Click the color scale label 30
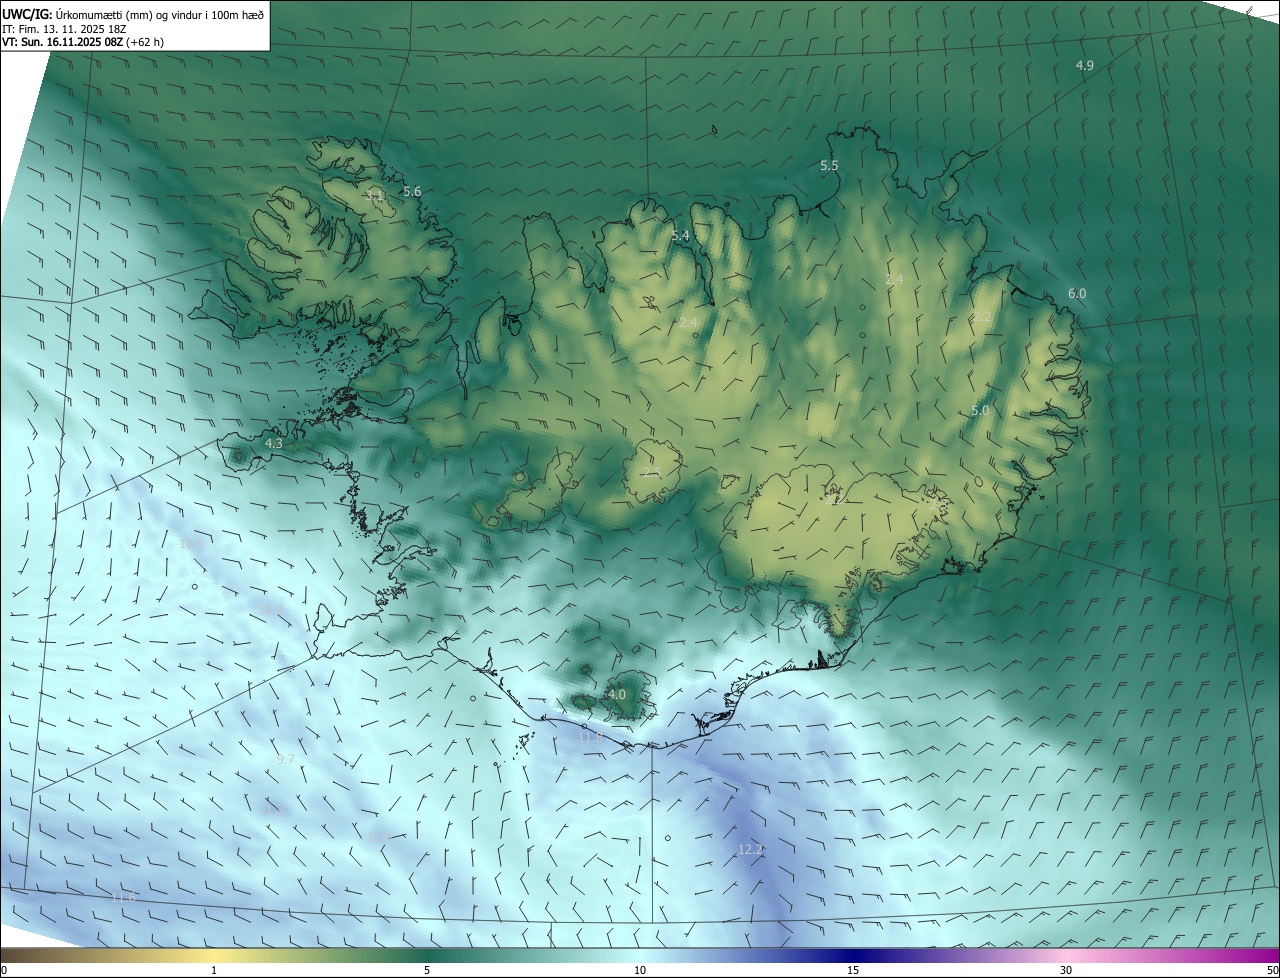 click(1066, 970)
